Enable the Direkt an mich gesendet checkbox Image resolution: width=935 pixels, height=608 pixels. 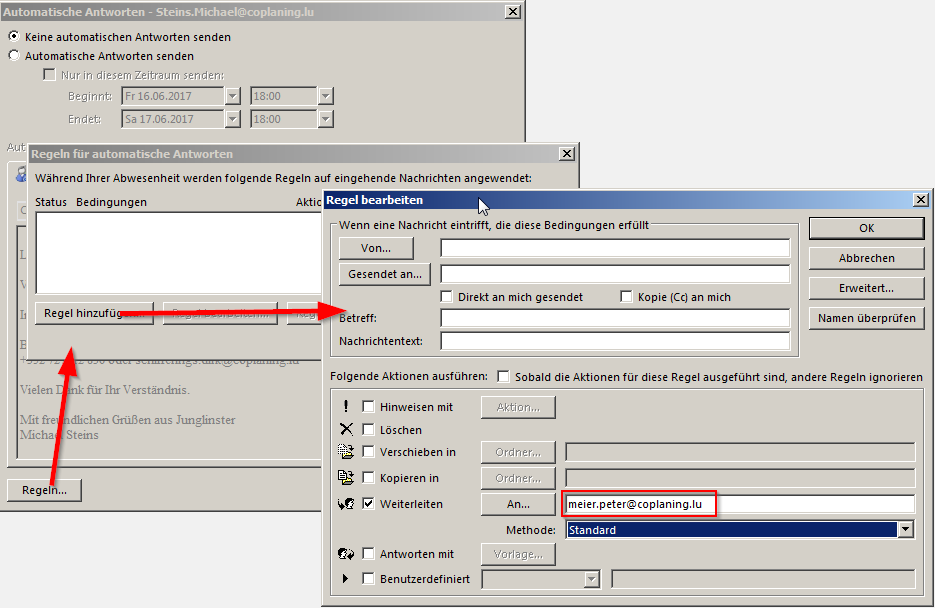[447, 297]
